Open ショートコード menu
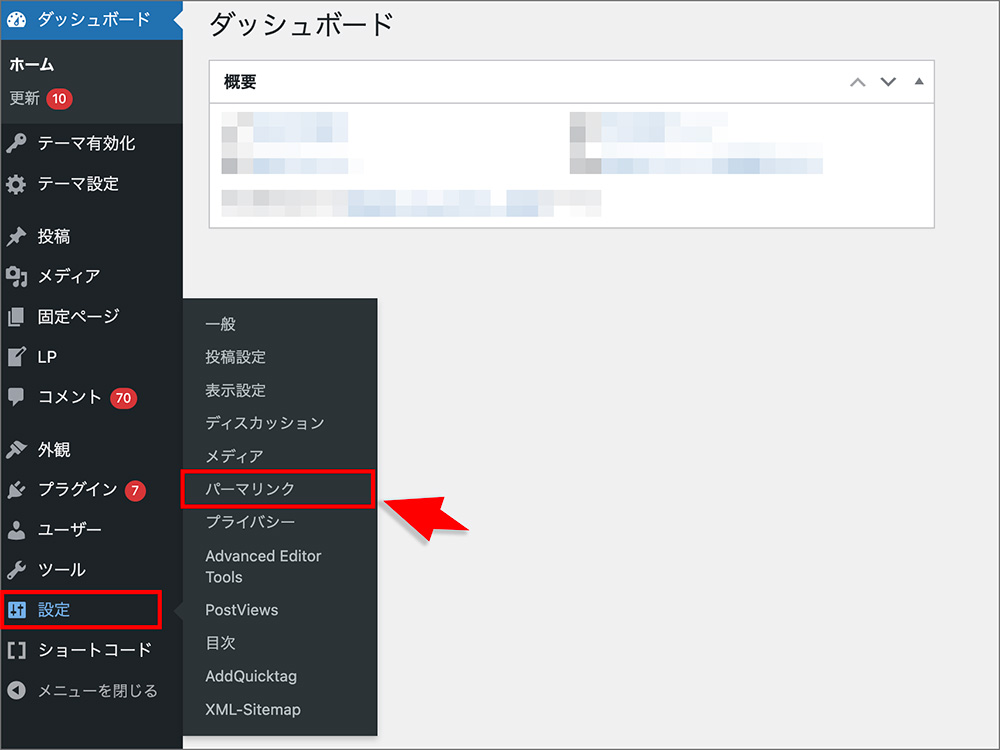 click(x=94, y=650)
